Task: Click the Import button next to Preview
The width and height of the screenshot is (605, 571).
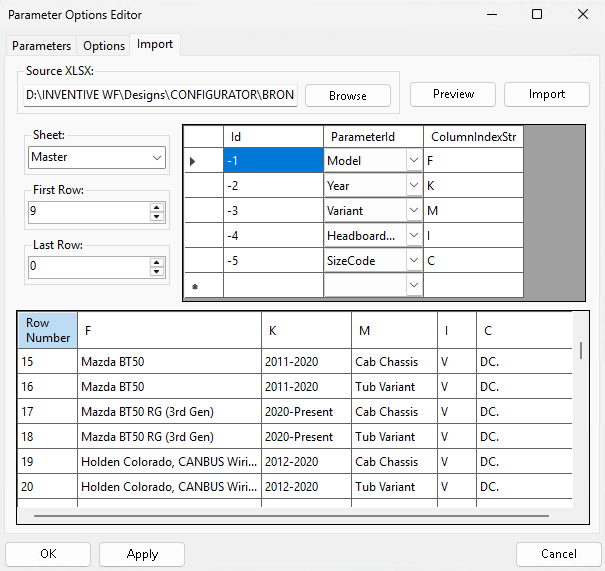Action: (x=547, y=94)
